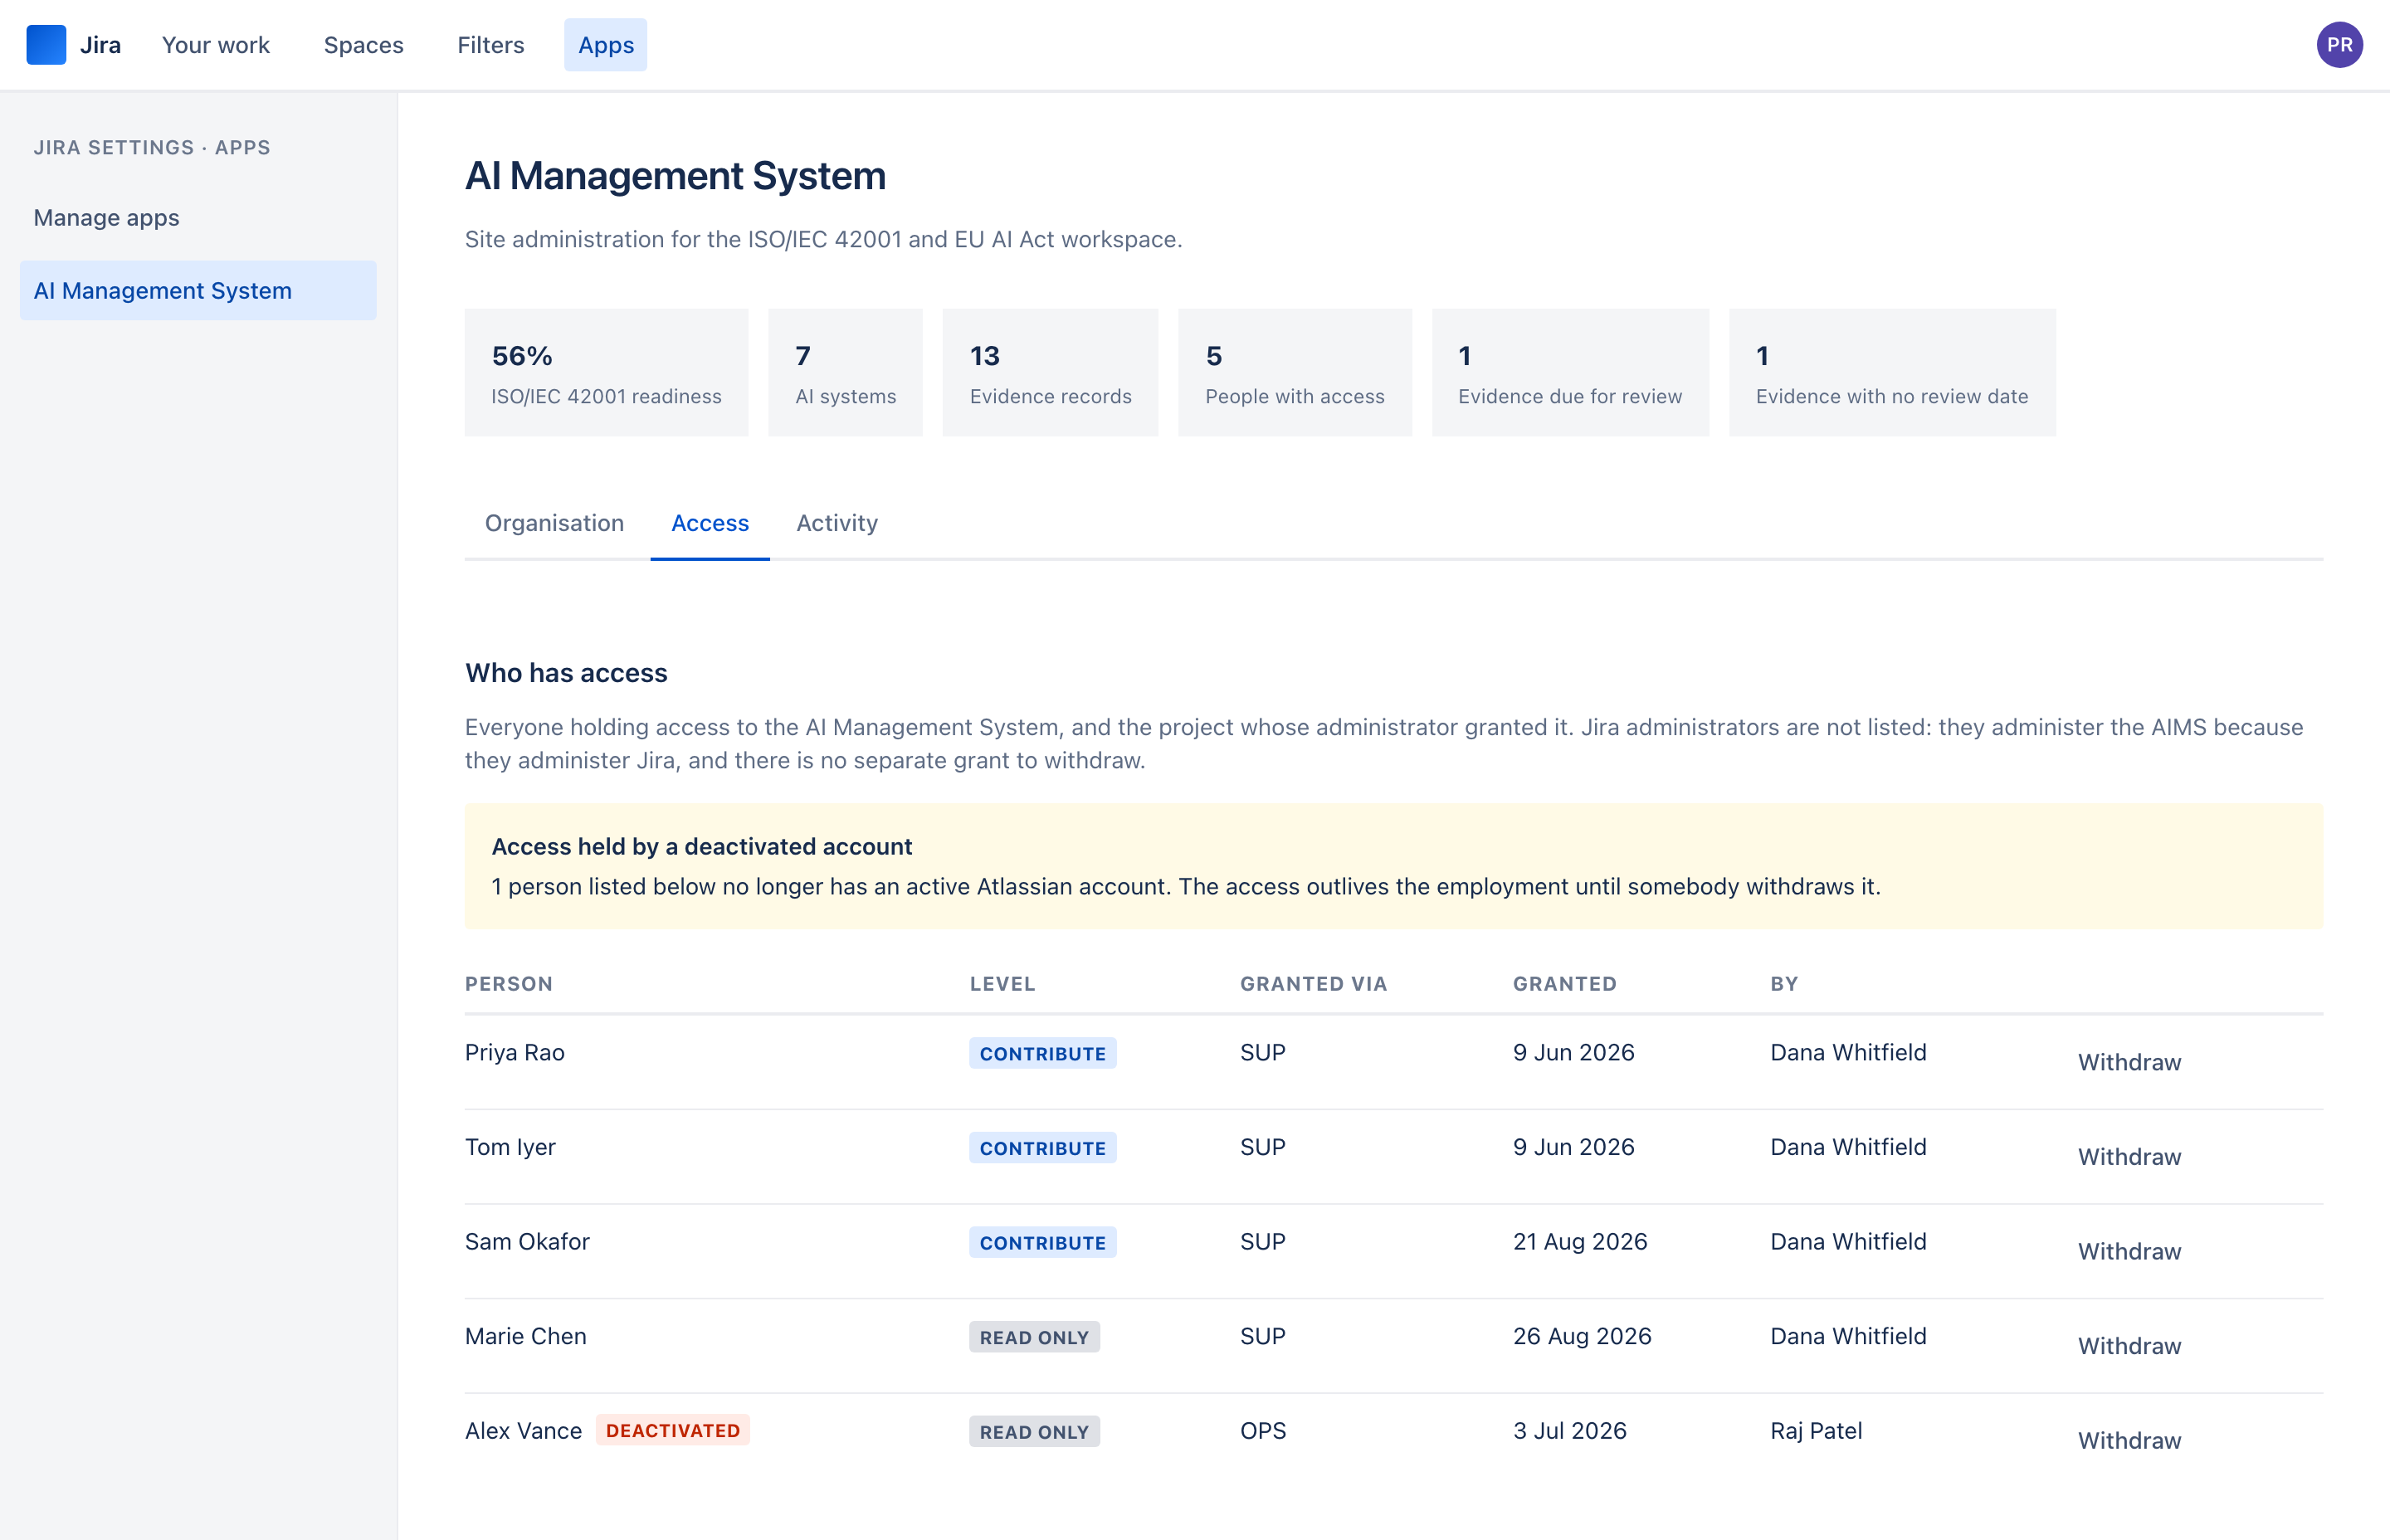Withdraw access for Tom Iyer

click(2129, 1157)
